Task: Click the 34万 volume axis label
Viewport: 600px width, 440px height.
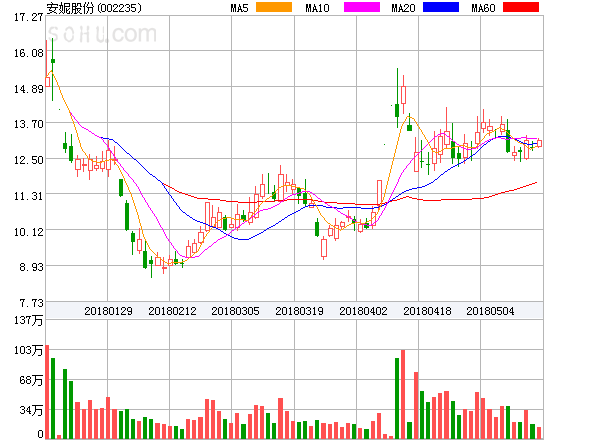Action: pyautogui.click(x=31, y=410)
